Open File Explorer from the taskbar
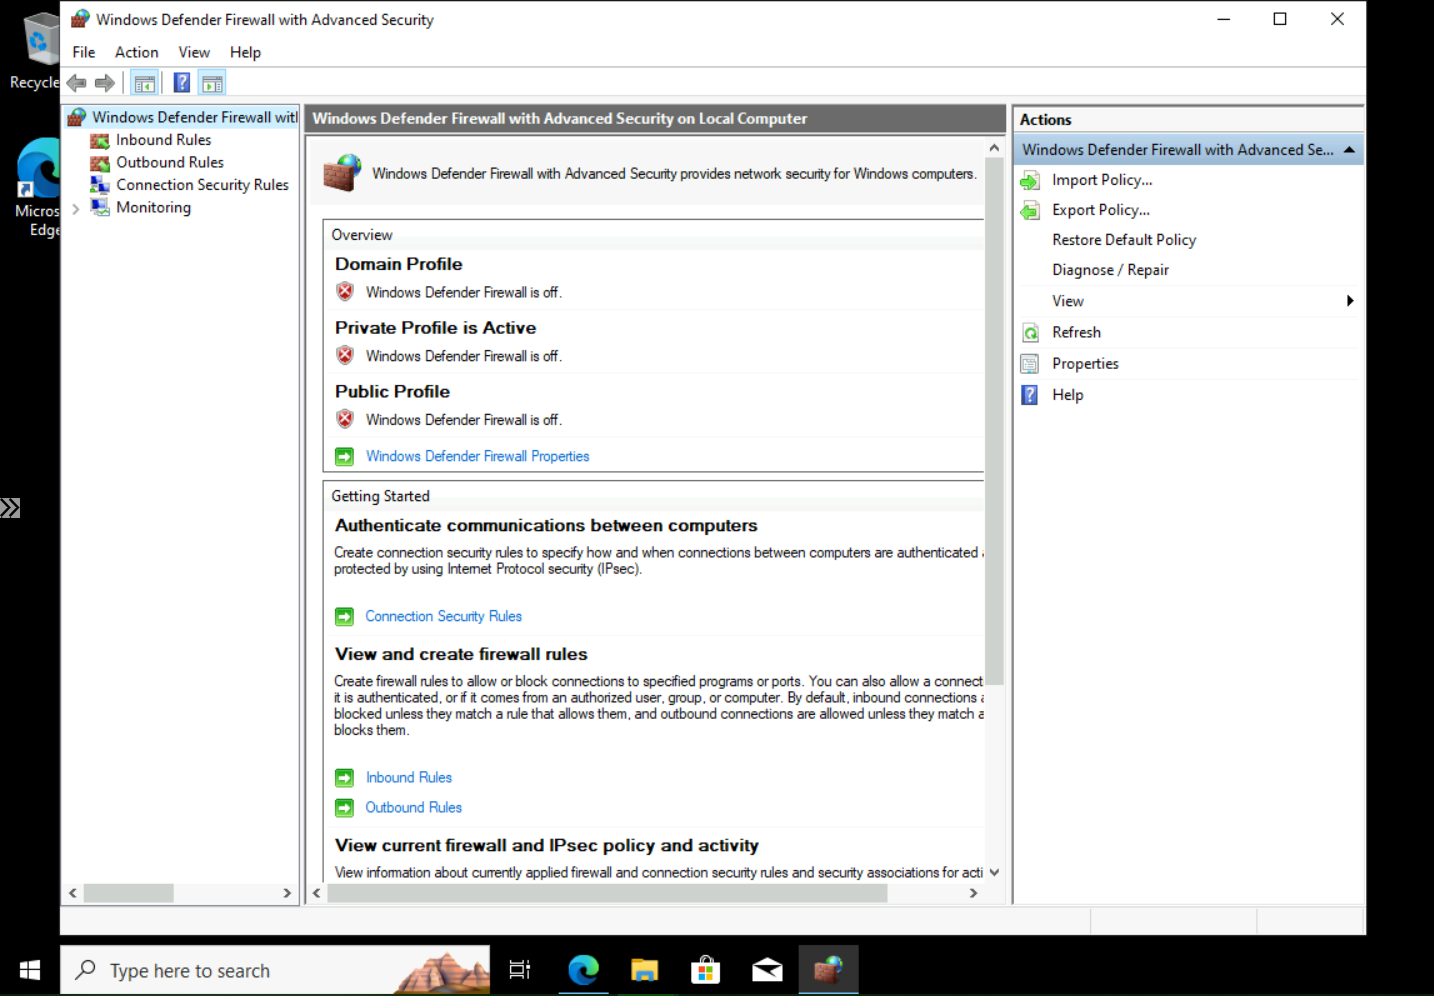 (644, 970)
